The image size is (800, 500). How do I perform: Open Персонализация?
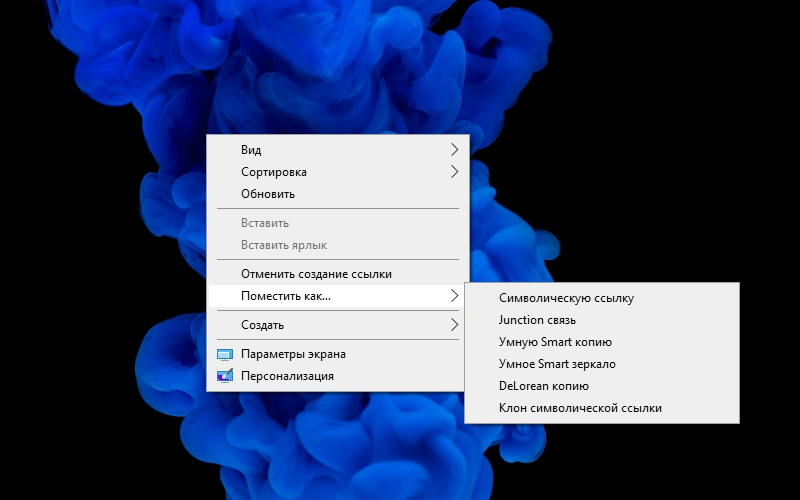(338, 376)
